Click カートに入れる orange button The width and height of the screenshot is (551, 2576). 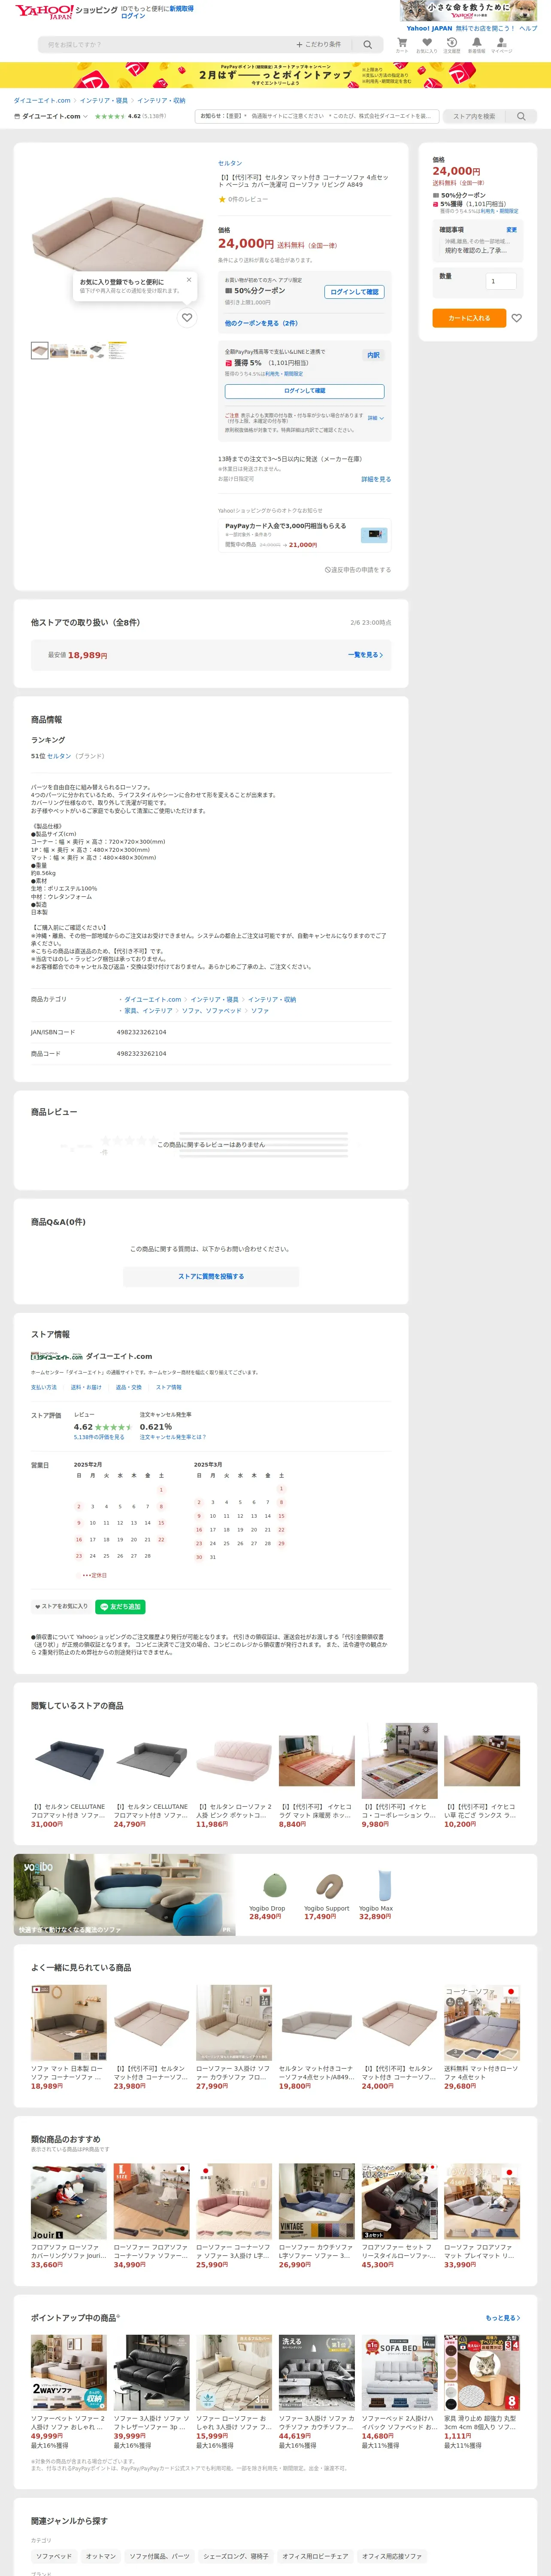pos(469,318)
